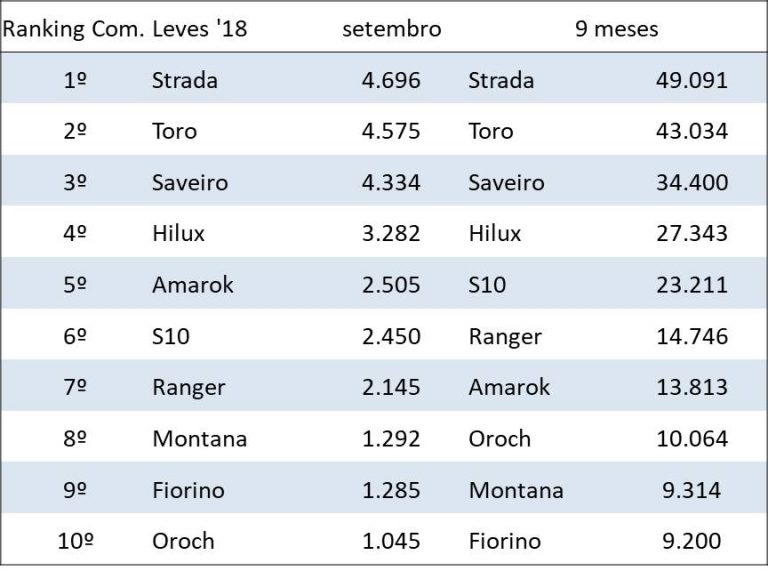768x571 pixels.
Task: Select the value 4.575 for Toro
Action: tap(391, 132)
